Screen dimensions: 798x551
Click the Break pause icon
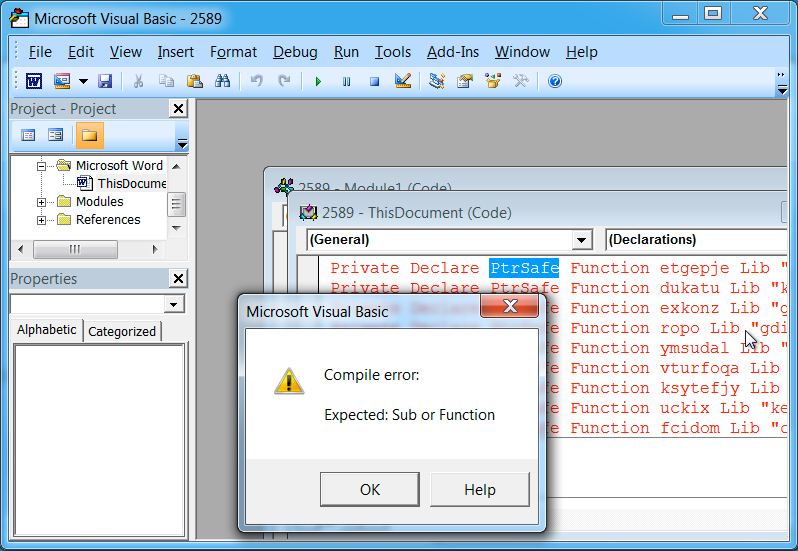(x=346, y=81)
